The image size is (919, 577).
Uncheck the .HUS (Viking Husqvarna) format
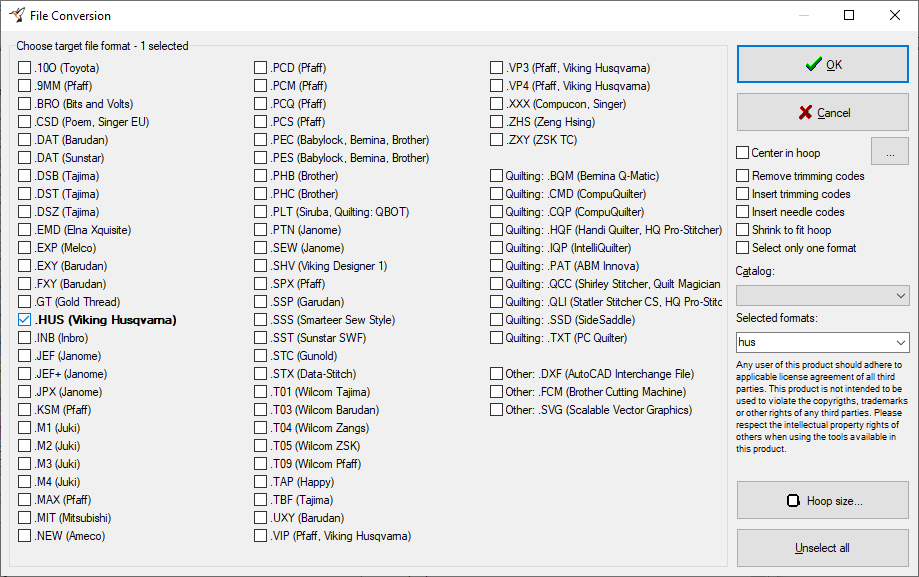[24, 320]
